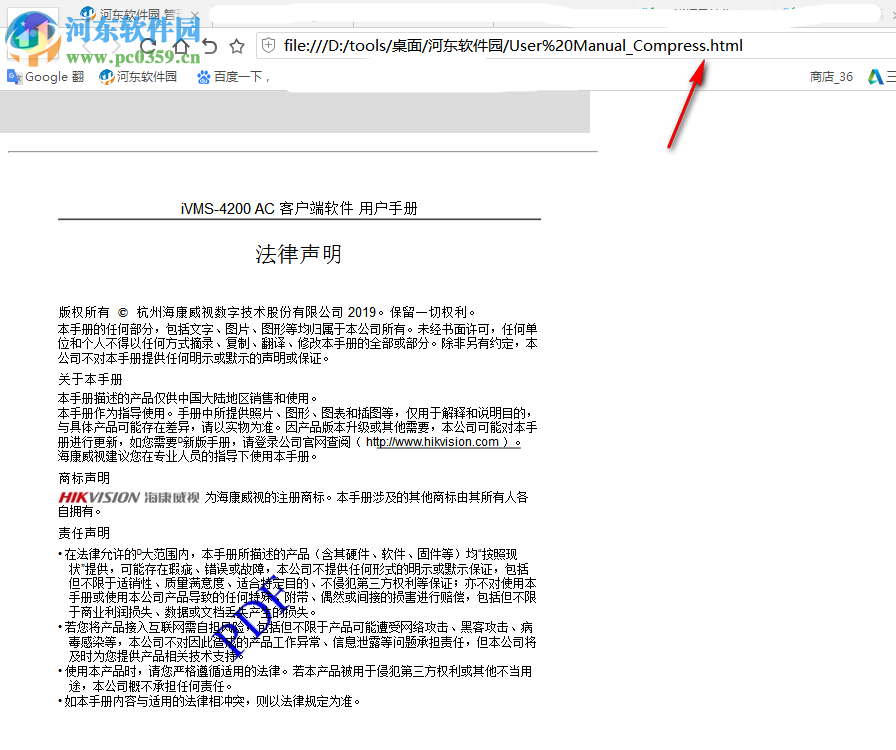Click the 河东软件园 favicon on bookmarks bar
The height and width of the screenshot is (750, 896).
[105, 76]
